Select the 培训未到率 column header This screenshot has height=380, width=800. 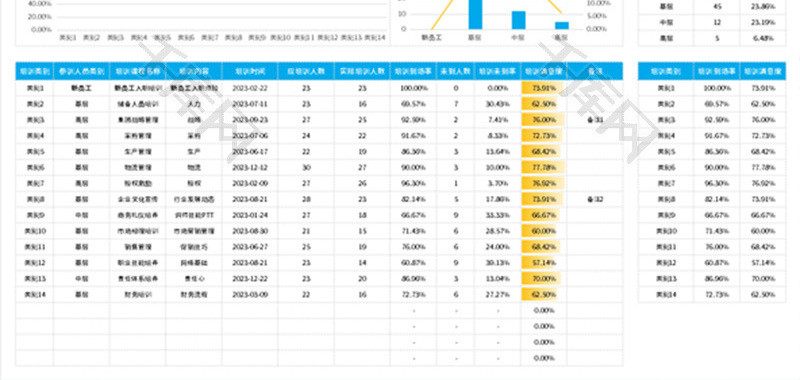click(x=497, y=71)
